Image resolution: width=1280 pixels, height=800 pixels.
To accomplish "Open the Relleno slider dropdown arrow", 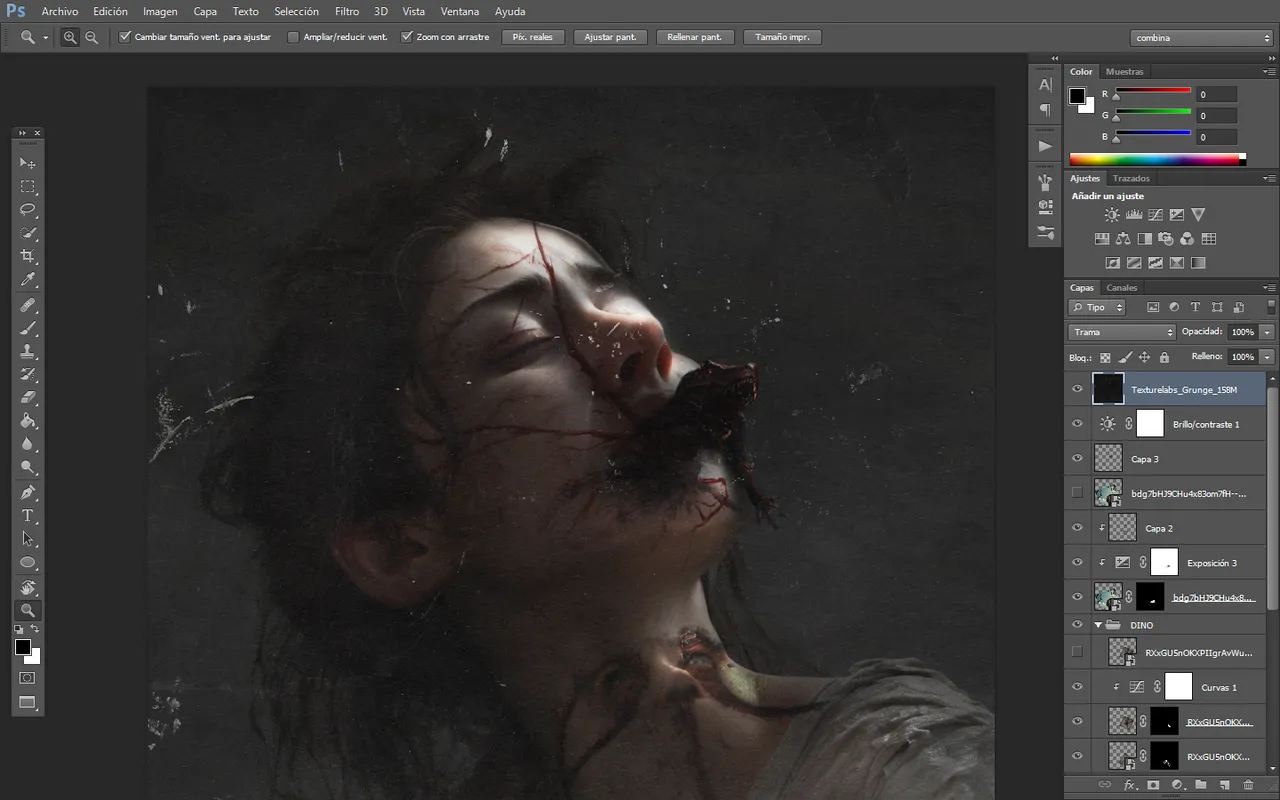I will click(1268, 357).
